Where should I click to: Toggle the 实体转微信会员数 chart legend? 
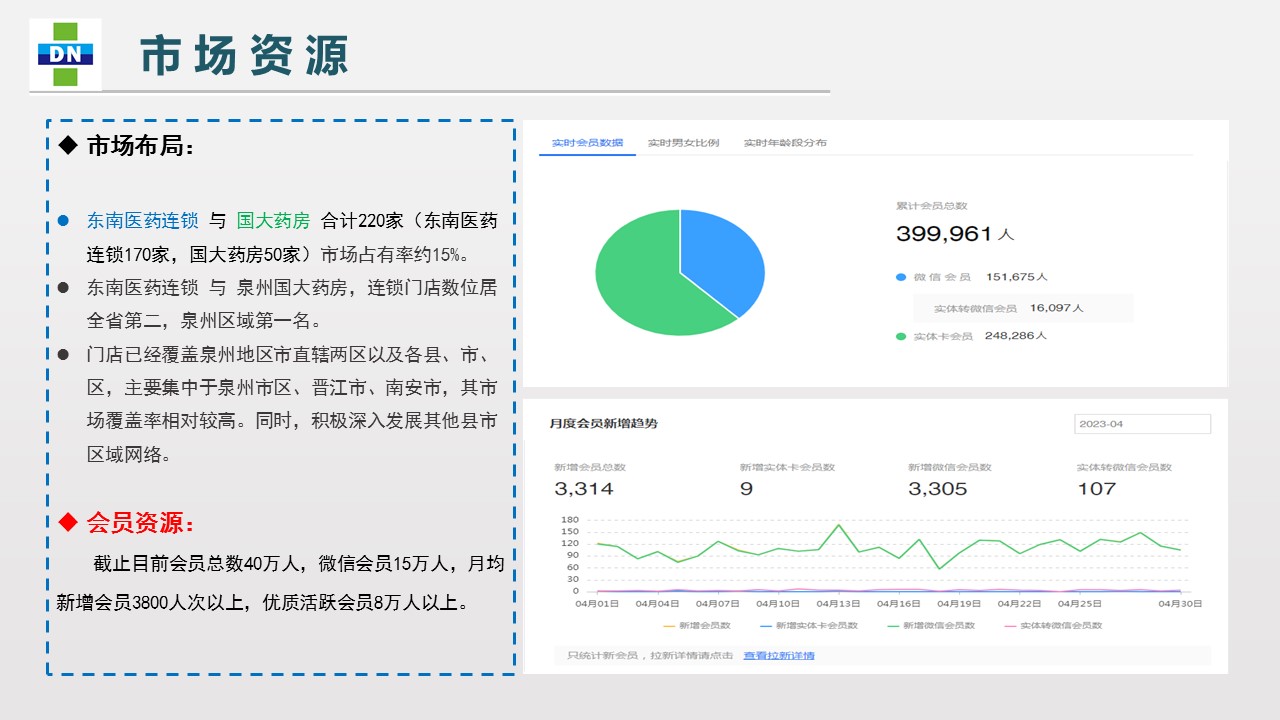click(x=1054, y=626)
